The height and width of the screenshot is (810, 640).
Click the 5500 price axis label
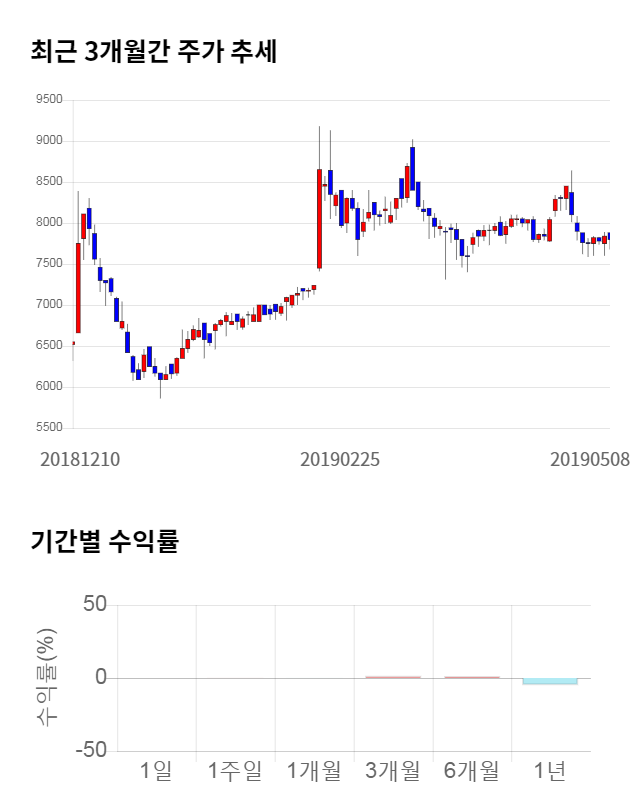tap(49, 428)
